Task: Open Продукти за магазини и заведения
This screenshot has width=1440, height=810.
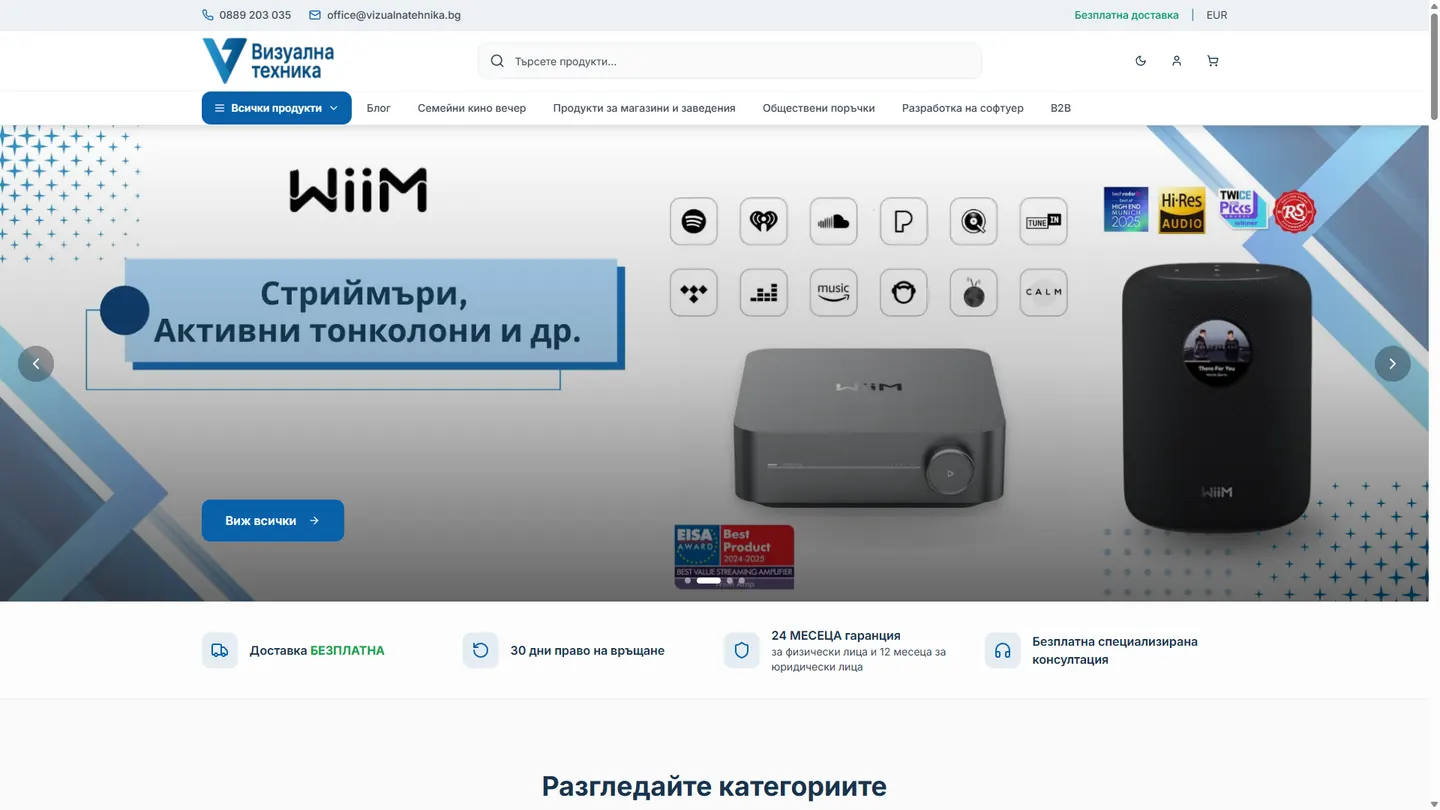Action: (x=644, y=108)
